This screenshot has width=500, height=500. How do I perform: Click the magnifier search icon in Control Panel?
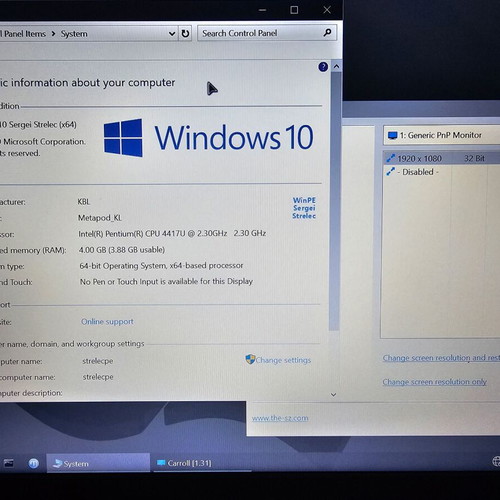tap(327, 33)
